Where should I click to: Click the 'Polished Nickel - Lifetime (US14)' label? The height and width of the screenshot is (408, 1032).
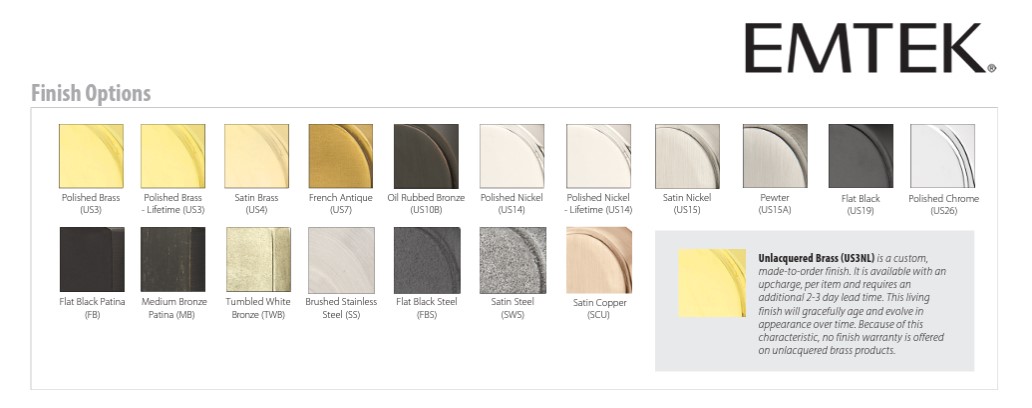pos(598,204)
